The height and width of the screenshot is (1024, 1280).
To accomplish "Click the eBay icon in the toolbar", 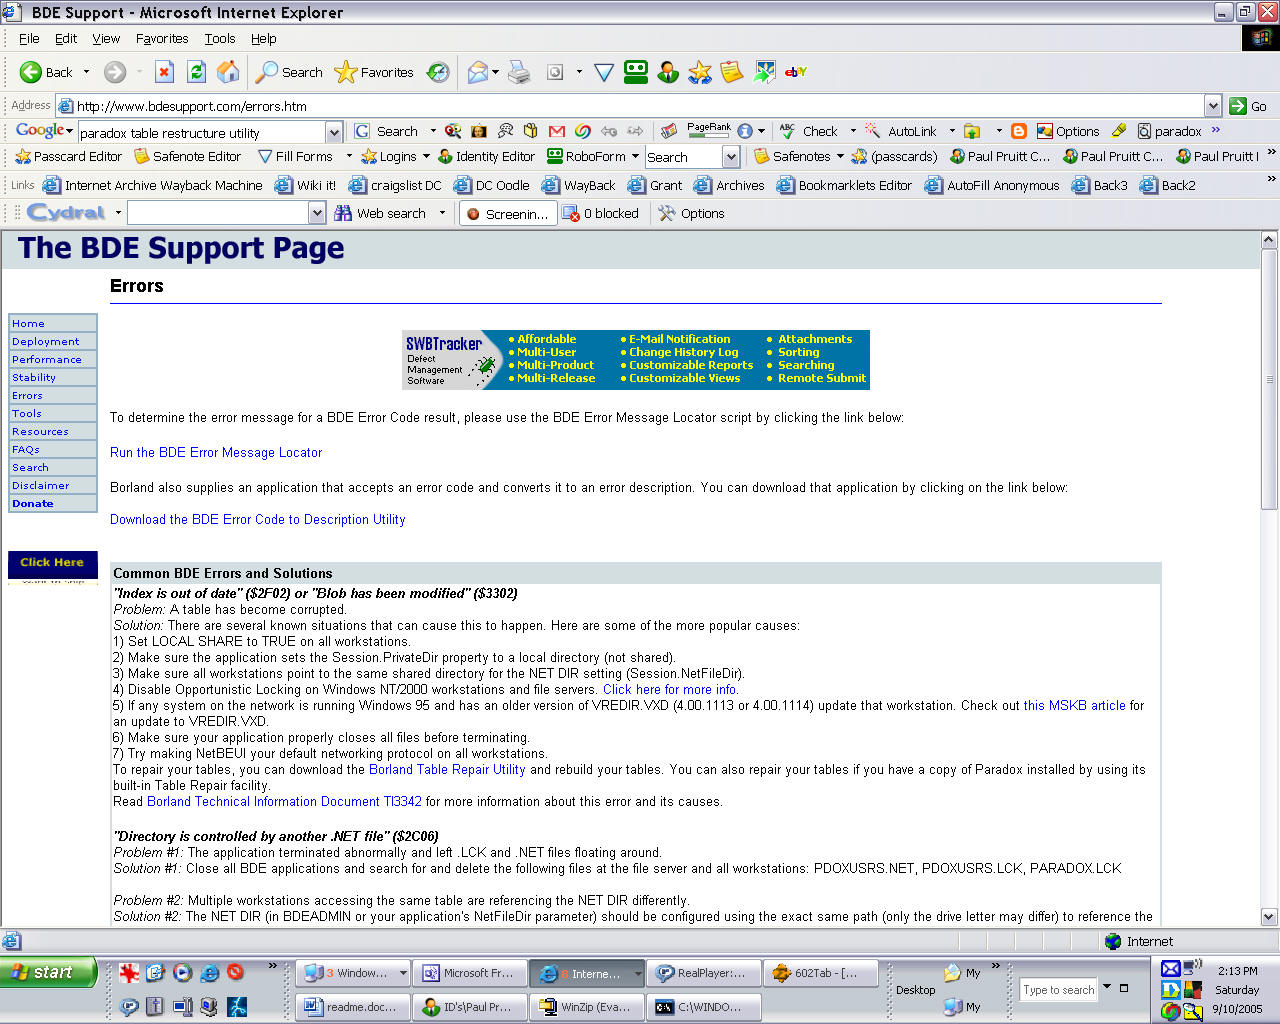I will click(x=796, y=72).
